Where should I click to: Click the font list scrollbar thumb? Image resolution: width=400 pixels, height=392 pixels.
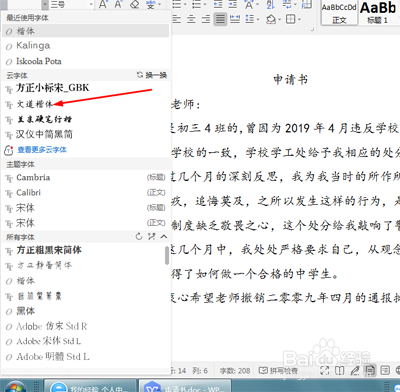click(x=167, y=256)
